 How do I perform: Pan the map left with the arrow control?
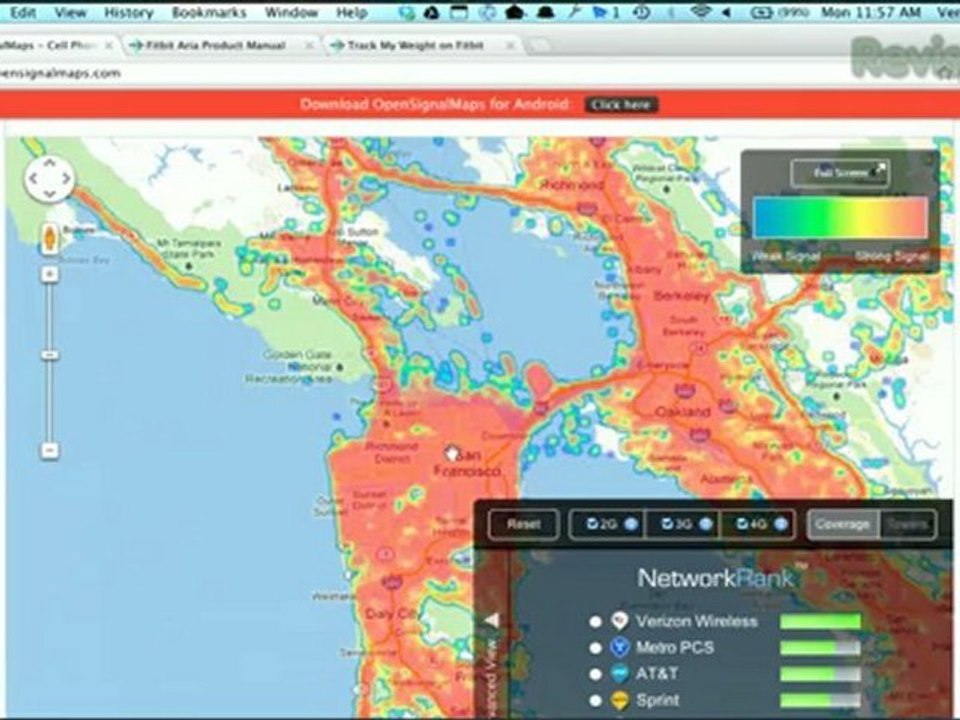33,179
